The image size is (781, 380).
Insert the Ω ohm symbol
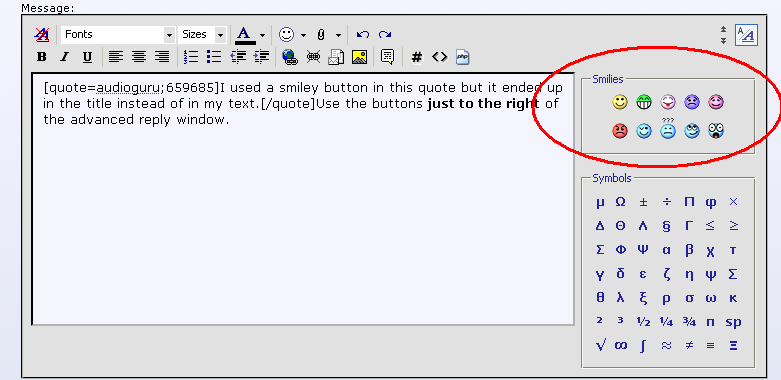point(621,202)
